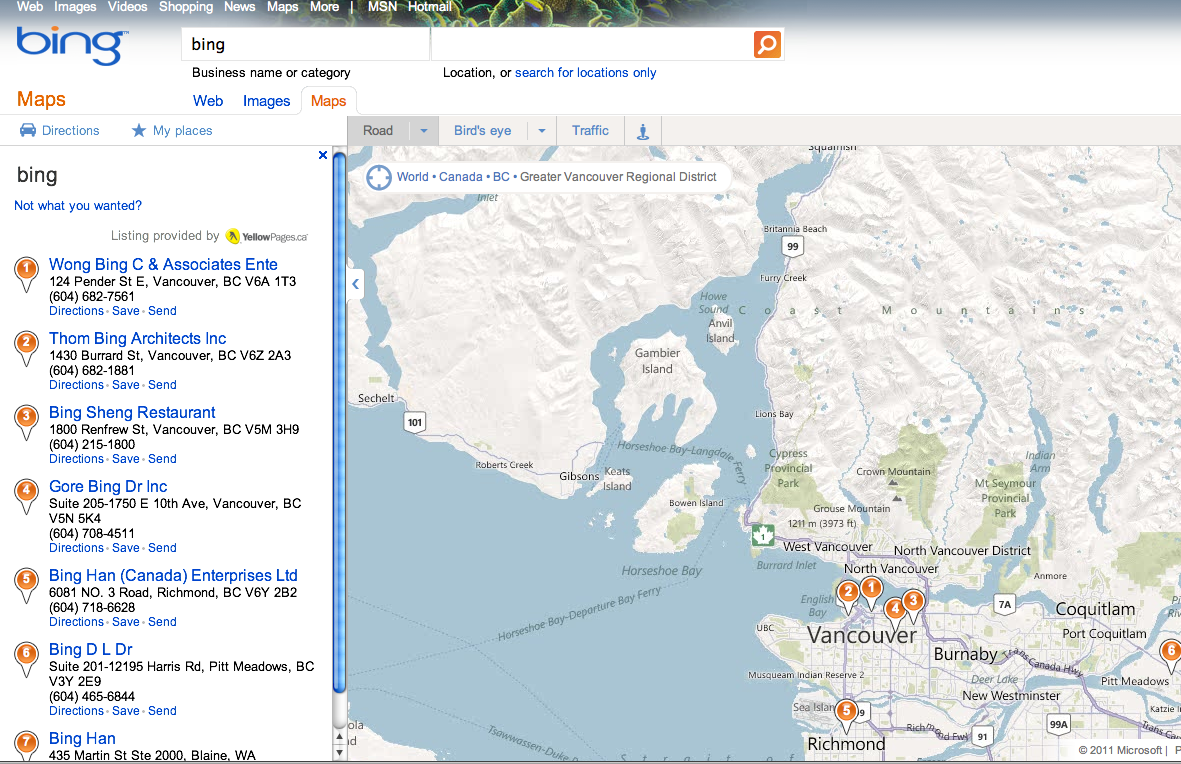Click the Directions car icon
Image resolution: width=1181 pixels, height=764 pixels.
click(28, 131)
